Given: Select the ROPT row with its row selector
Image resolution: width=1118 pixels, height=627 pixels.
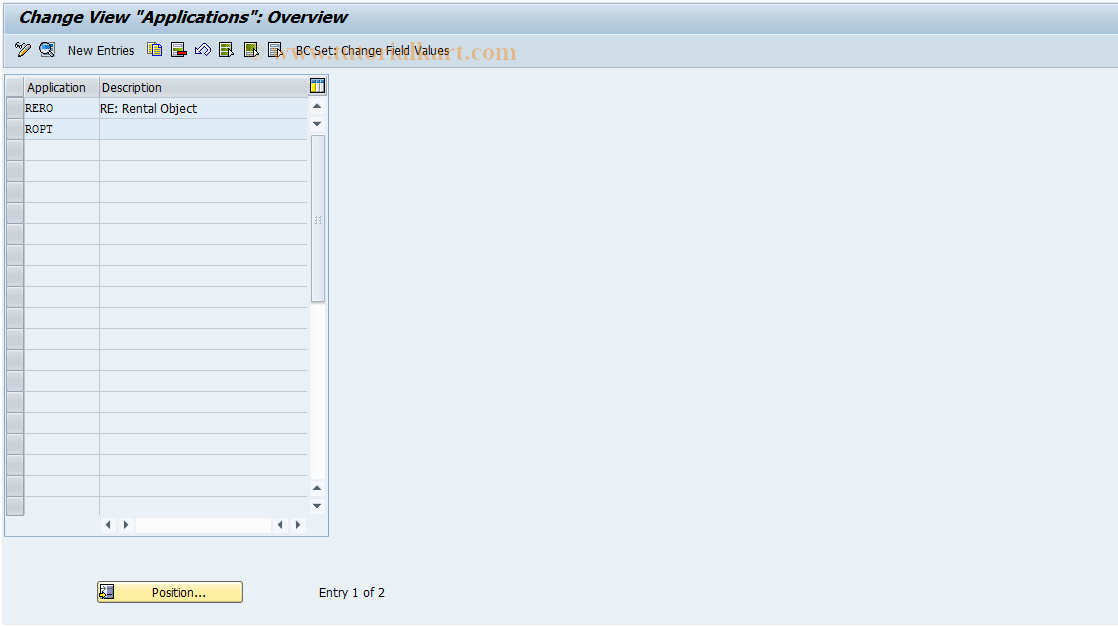Looking at the screenshot, I should point(15,129).
